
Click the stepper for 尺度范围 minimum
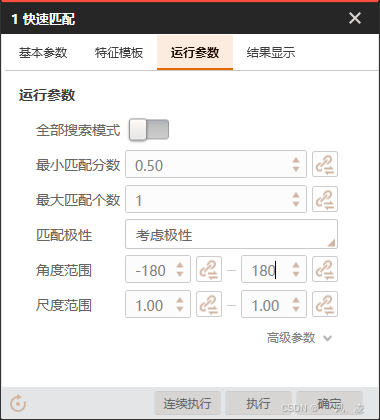[x=180, y=304]
